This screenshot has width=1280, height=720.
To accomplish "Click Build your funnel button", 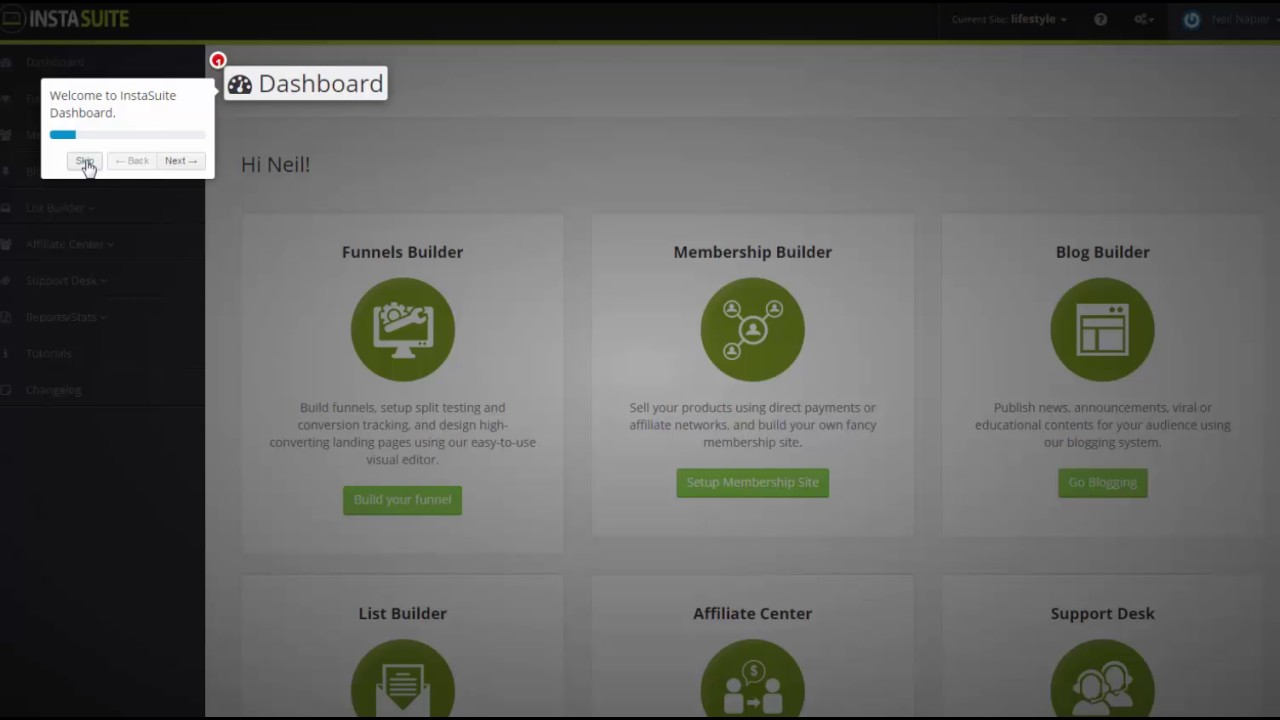I will [x=402, y=500].
